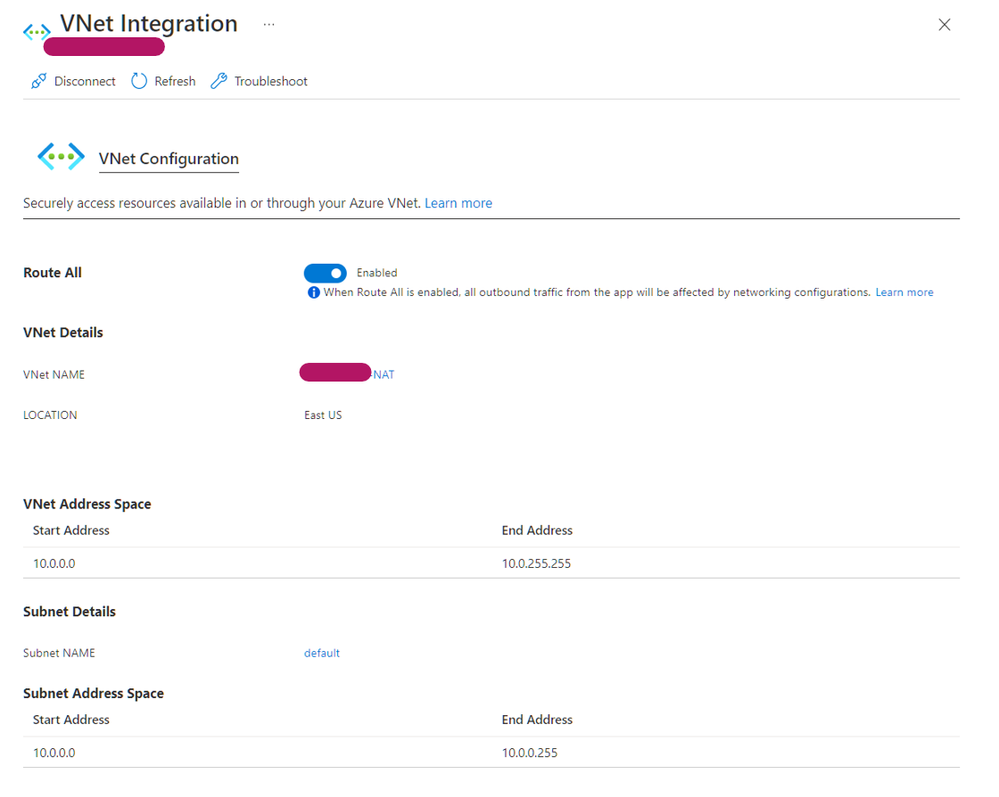This screenshot has width=999, height=797.
Task: Click the Troubleshoot wrench icon
Action: (x=219, y=81)
